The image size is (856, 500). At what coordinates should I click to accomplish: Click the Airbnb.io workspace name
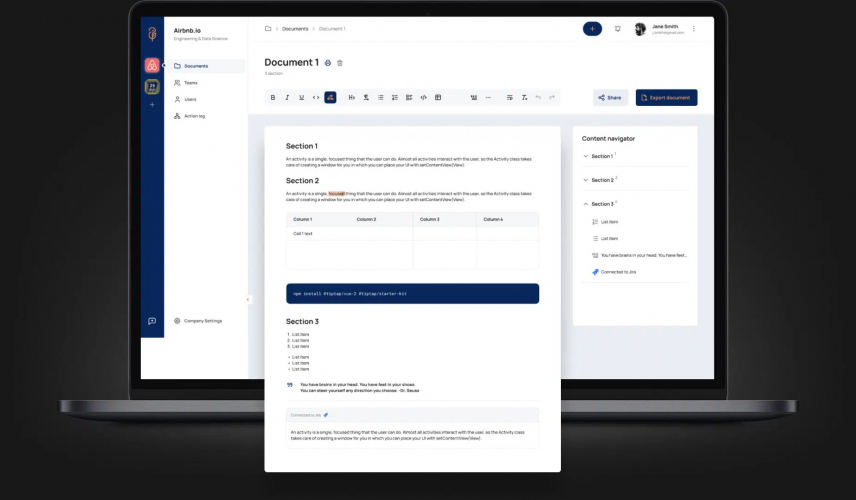187,31
